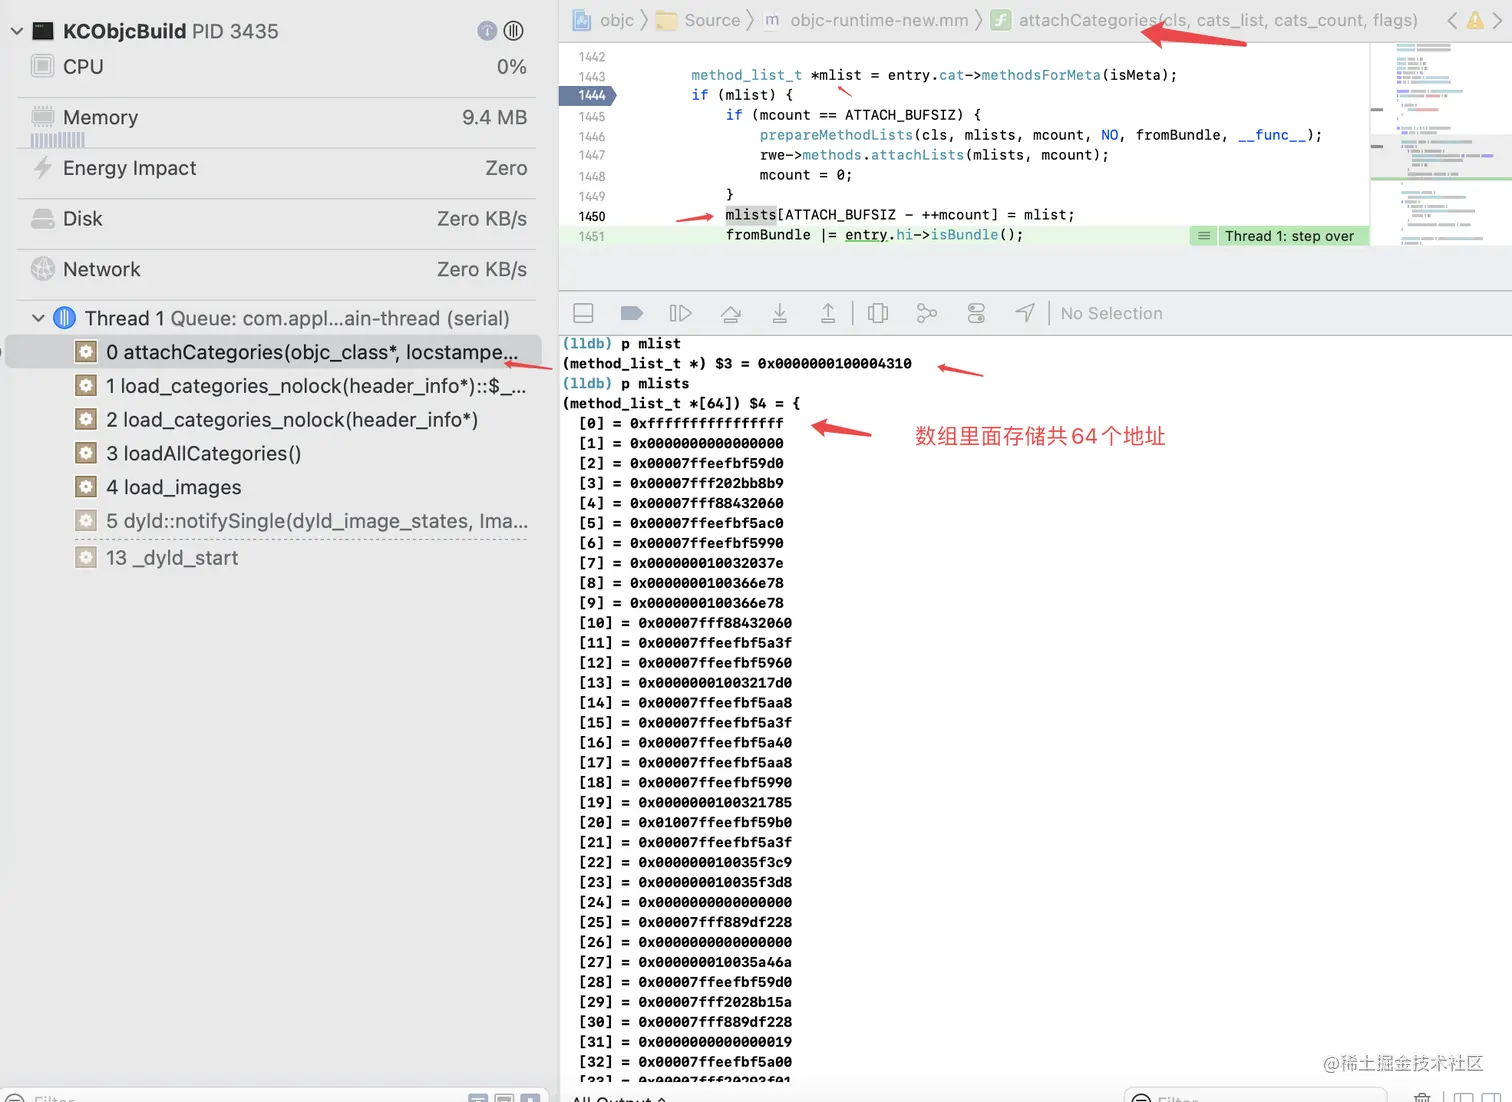Click the source minimap on the right

[1440, 144]
